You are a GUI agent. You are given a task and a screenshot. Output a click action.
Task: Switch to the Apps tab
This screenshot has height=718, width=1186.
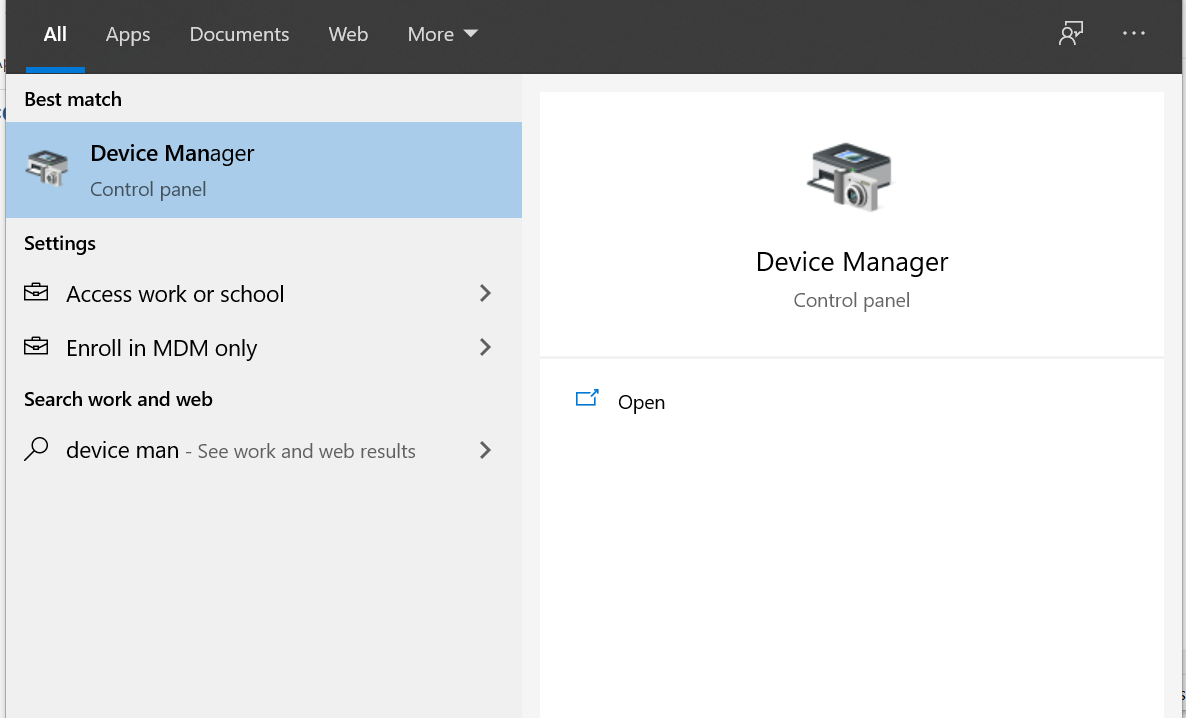click(x=128, y=33)
